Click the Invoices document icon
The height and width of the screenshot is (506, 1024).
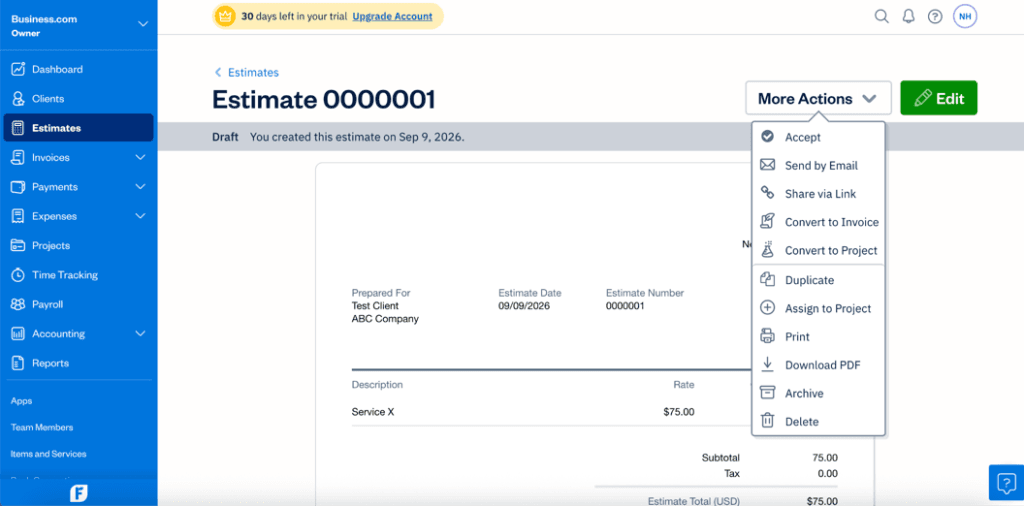pos(18,157)
